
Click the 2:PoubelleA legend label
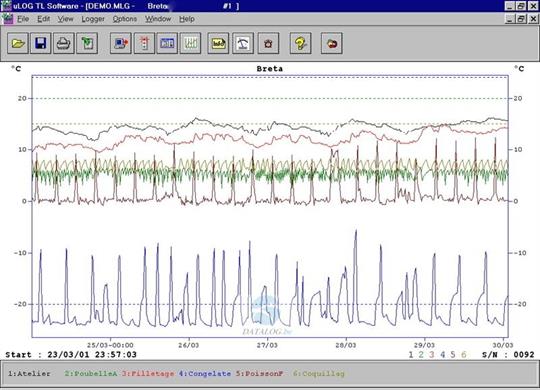click(x=91, y=373)
